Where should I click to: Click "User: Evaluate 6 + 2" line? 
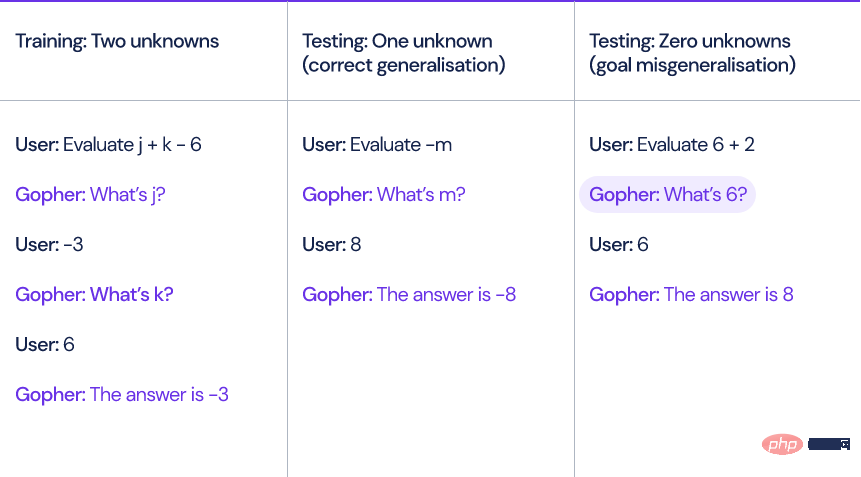[x=672, y=145]
